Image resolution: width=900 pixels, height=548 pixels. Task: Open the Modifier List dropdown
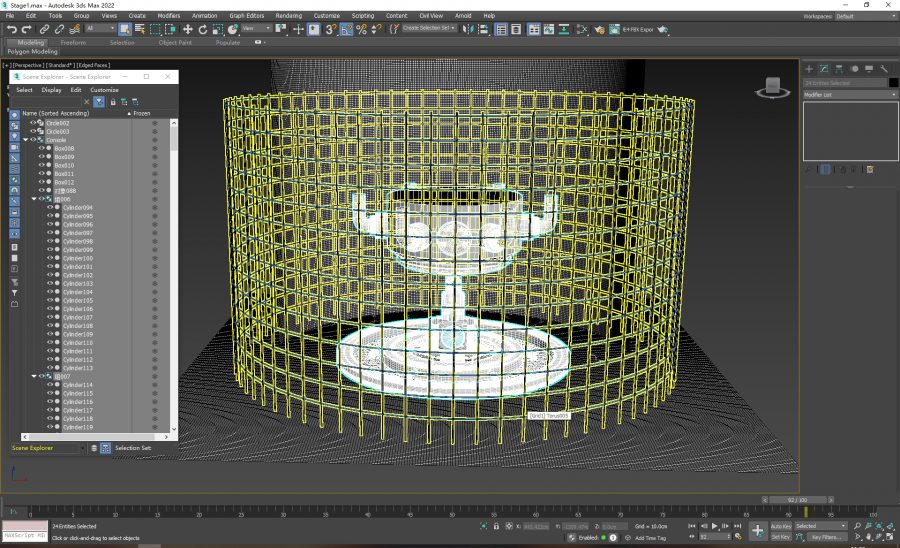click(850, 94)
